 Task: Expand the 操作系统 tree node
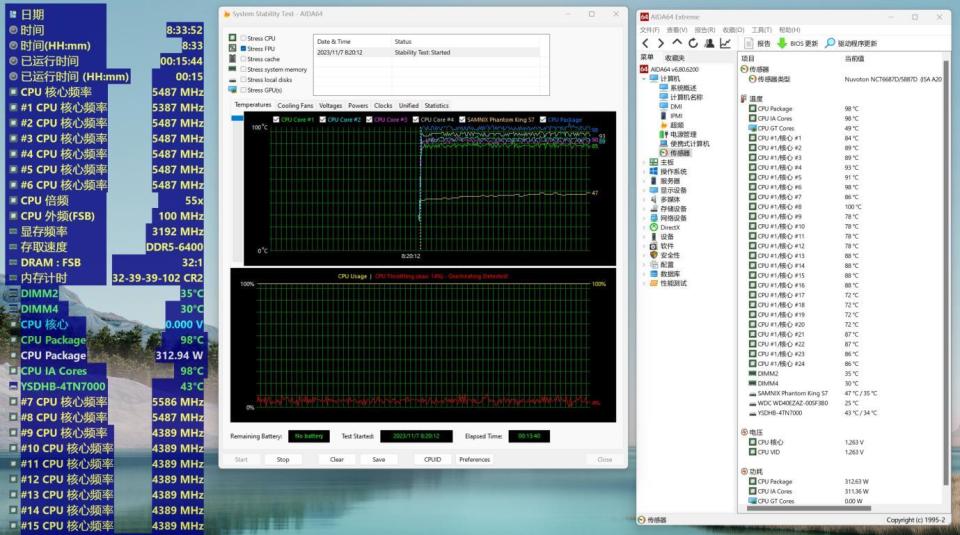tap(644, 171)
